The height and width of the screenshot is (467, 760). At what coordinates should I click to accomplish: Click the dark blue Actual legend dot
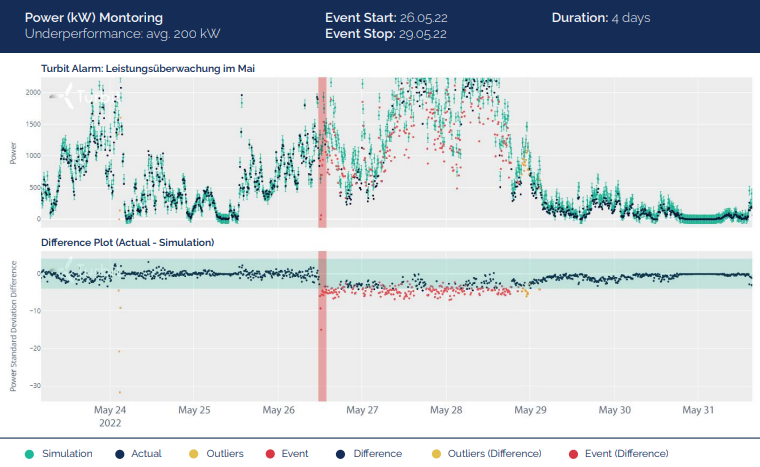(118, 453)
